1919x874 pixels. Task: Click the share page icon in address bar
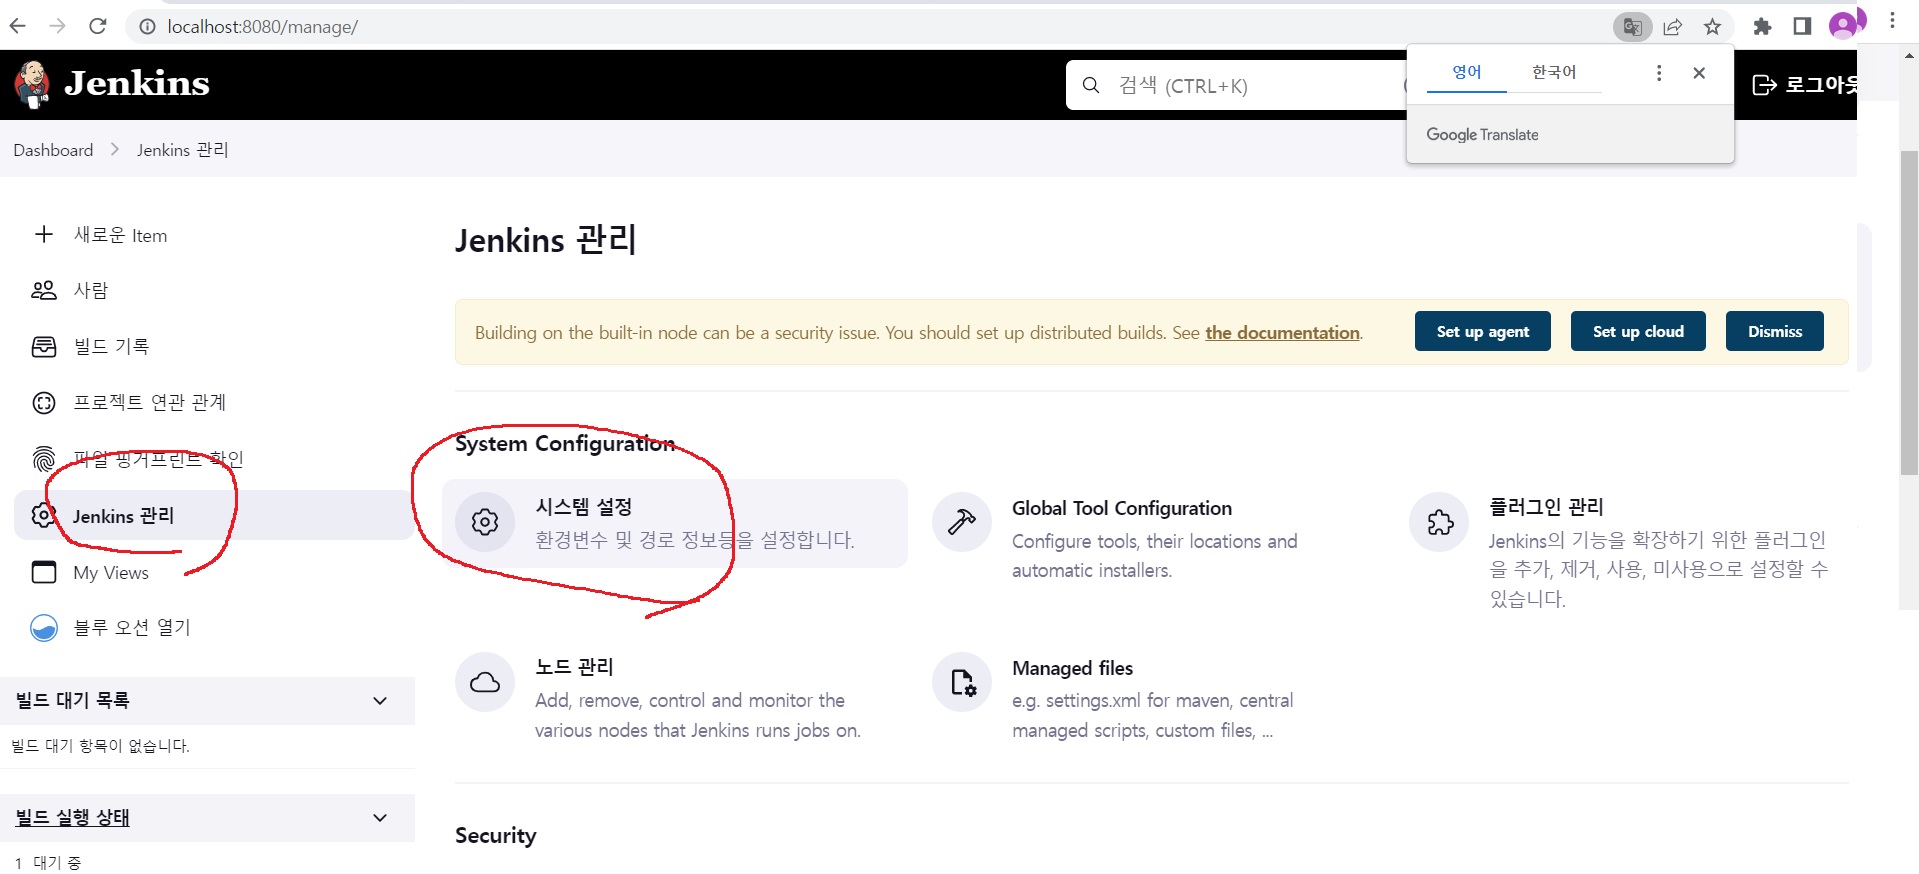click(1673, 26)
